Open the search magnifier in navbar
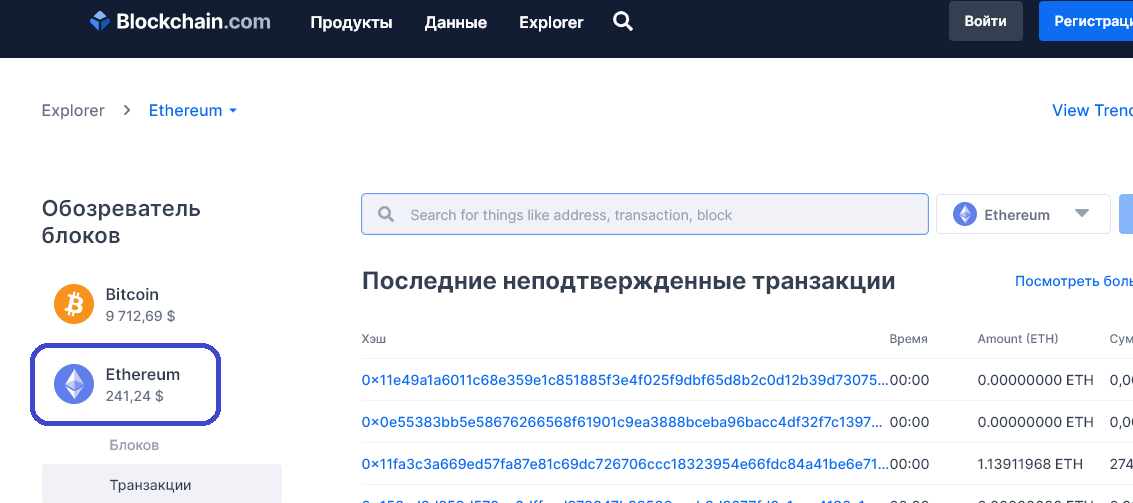The image size is (1133, 503). click(x=623, y=21)
